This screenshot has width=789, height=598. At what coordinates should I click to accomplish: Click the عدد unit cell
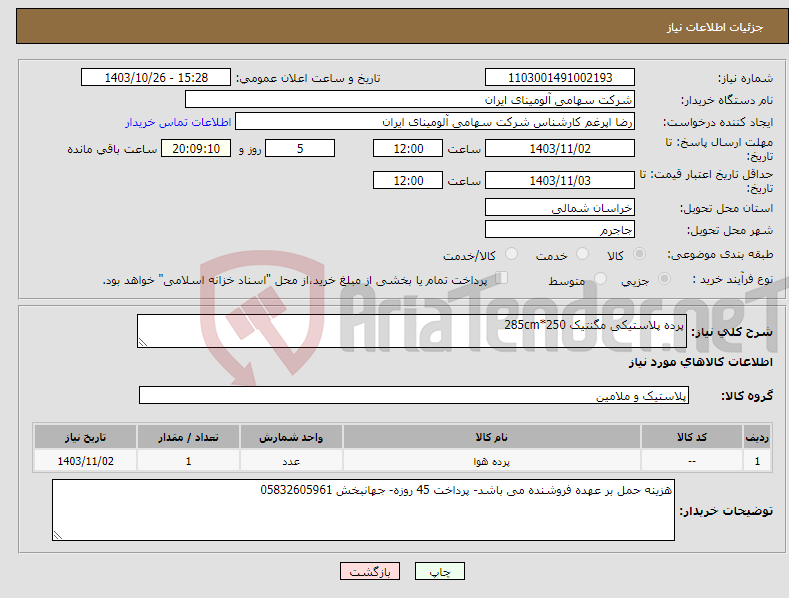click(x=291, y=461)
